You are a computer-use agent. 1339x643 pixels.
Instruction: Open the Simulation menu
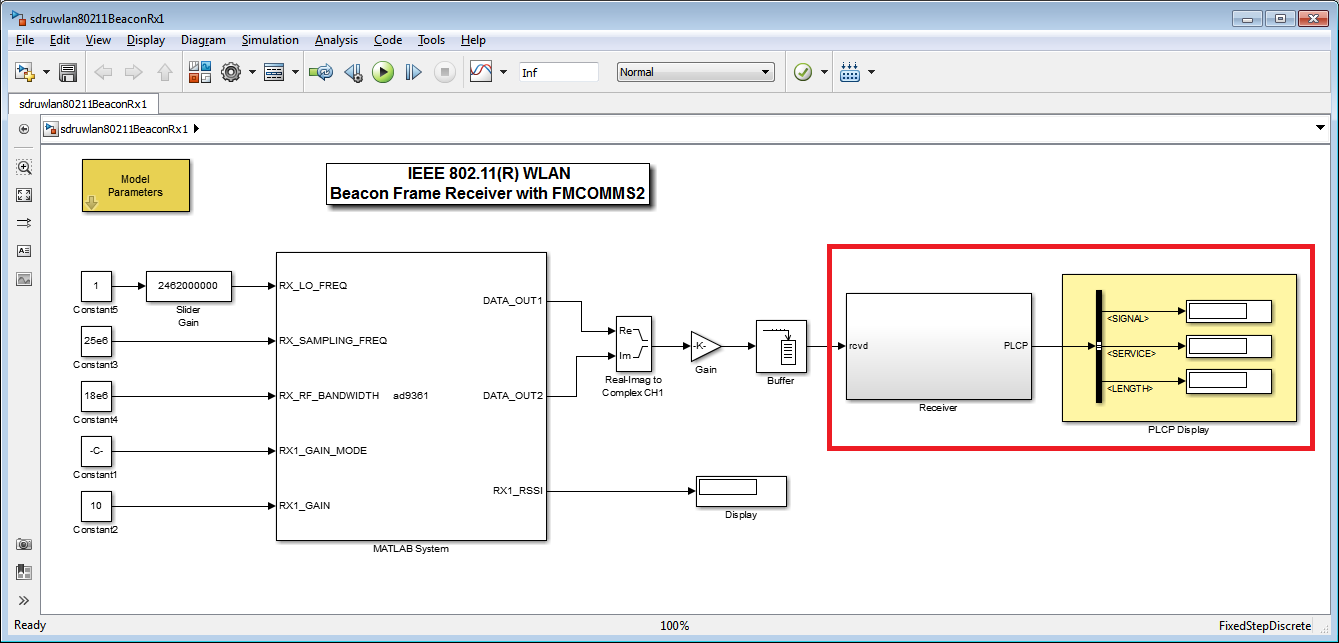[270, 40]
